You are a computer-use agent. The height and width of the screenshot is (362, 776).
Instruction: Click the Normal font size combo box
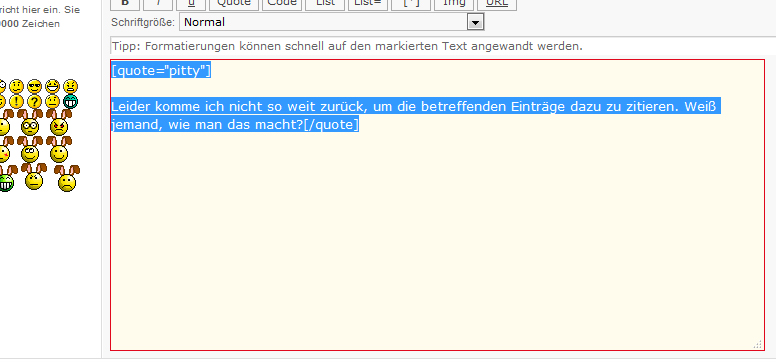coord(332,22)
